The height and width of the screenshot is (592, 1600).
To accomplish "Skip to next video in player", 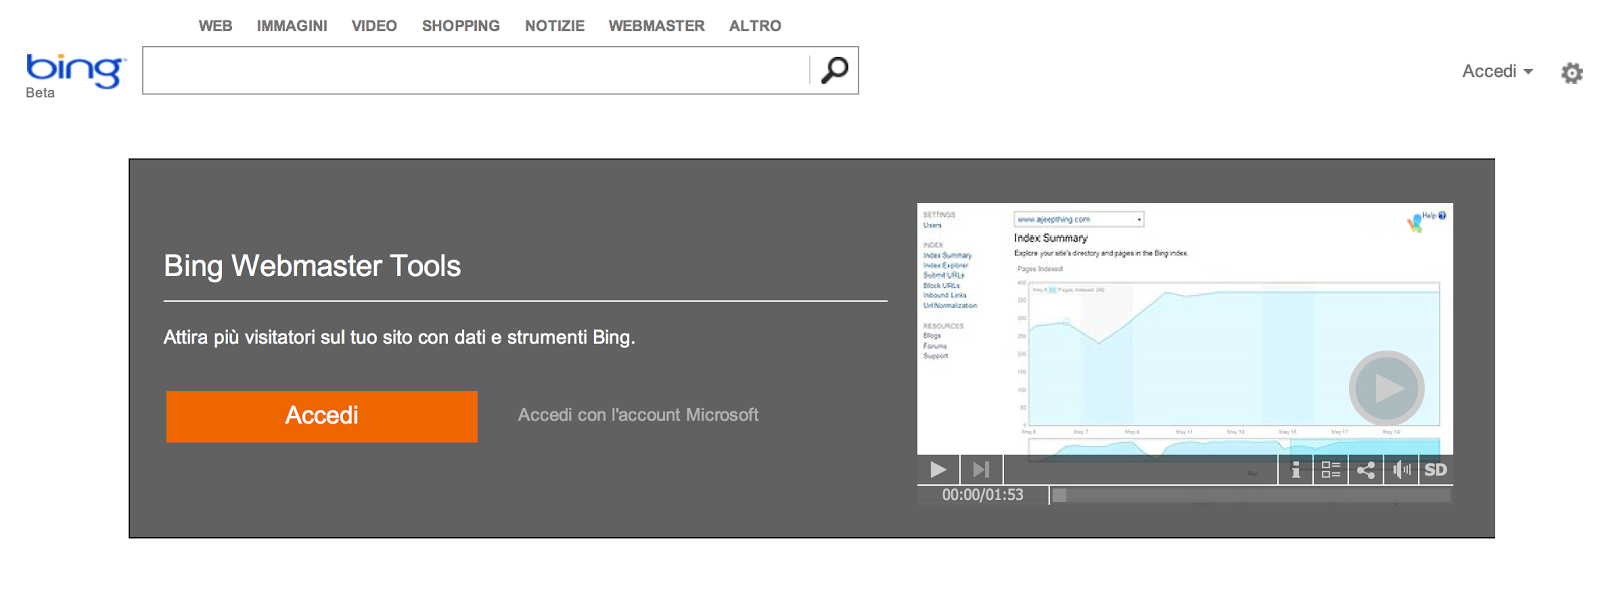I will click(x=981, y=469).
